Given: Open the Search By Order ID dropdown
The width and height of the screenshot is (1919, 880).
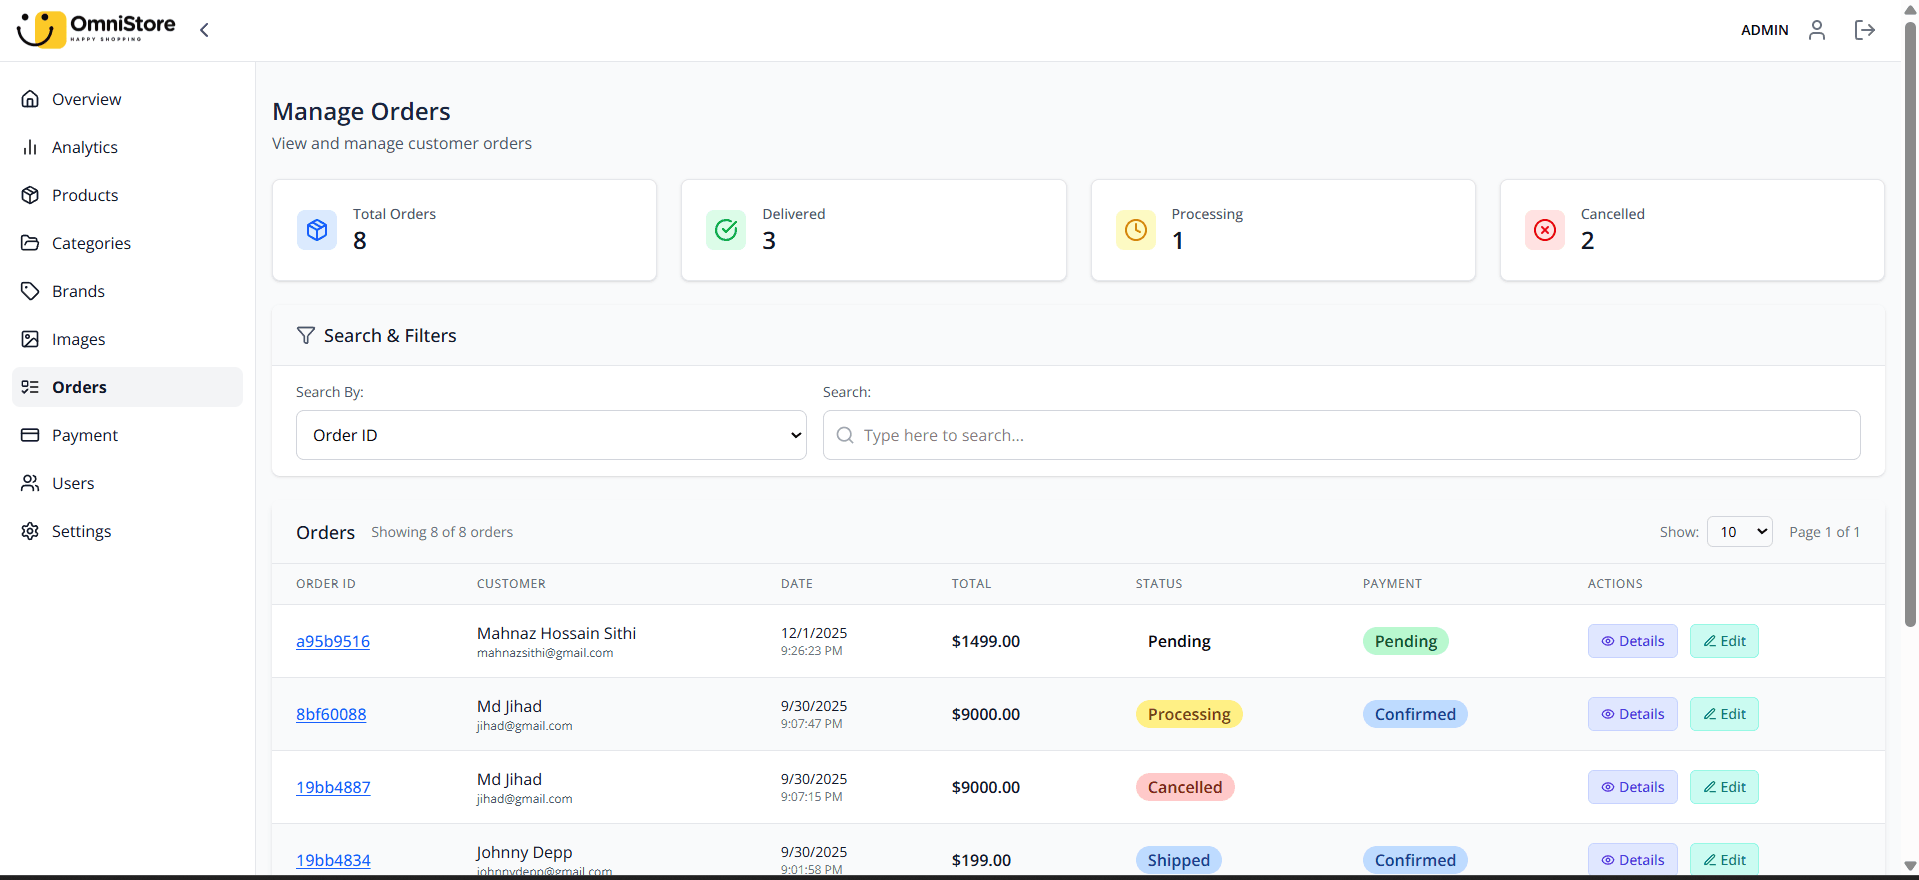Looking at the screenshot, I should [551, 435].
